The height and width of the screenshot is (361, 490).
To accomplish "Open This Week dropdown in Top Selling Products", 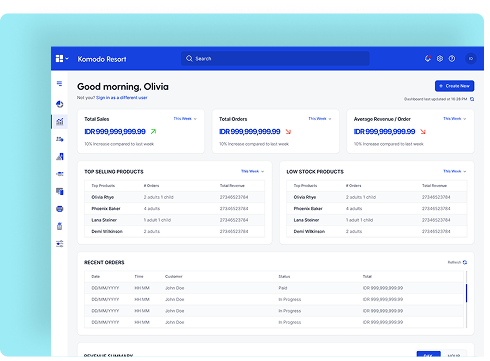I will point(253,171).
